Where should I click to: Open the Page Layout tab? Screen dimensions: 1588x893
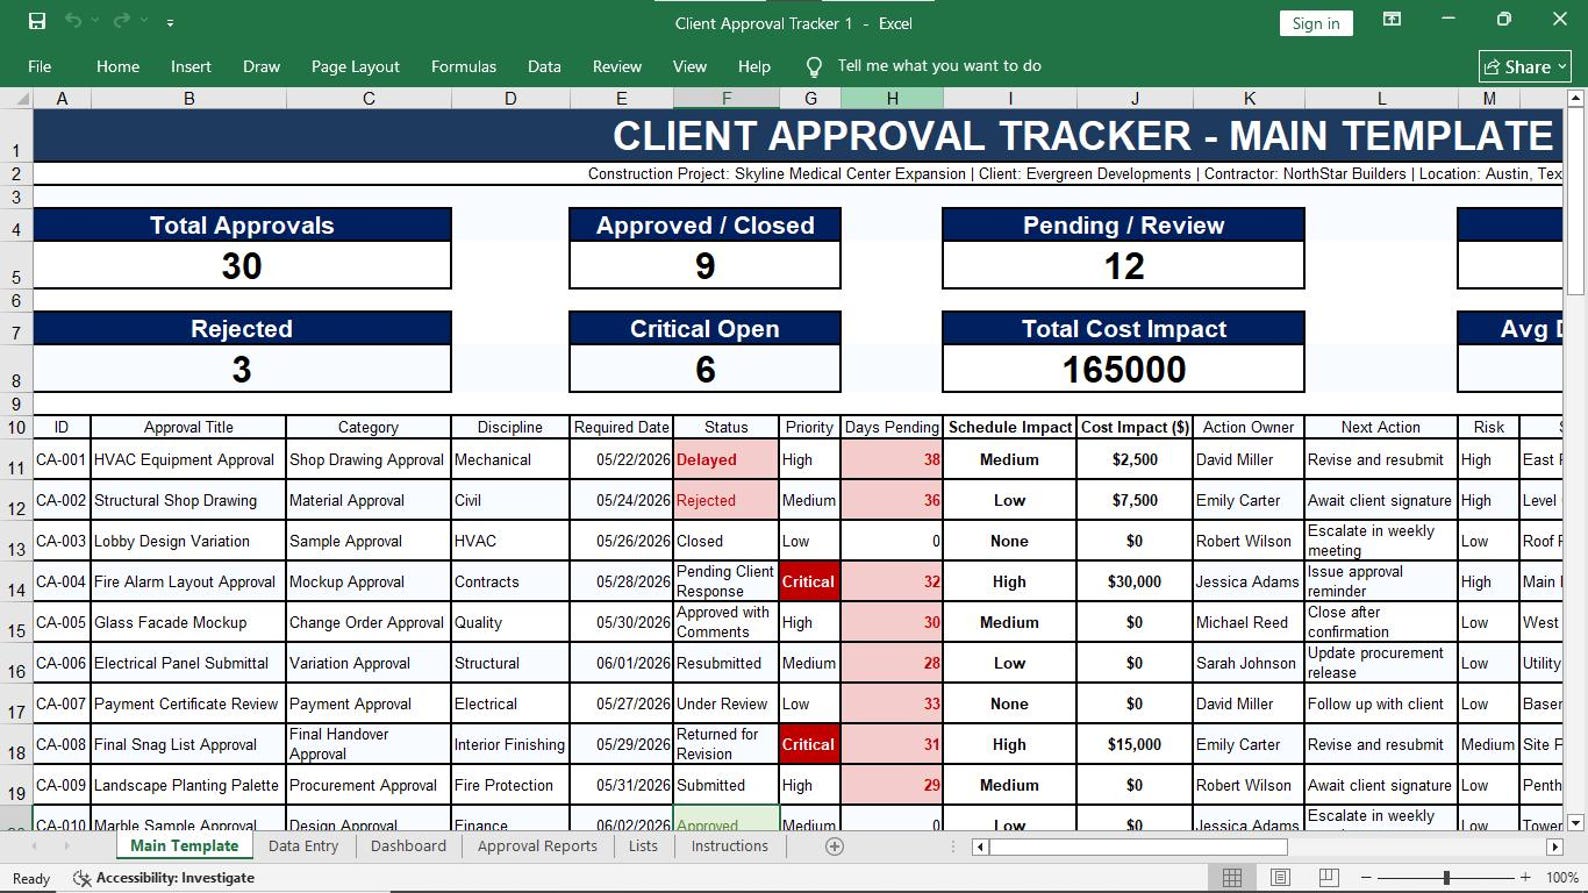[x=355, y=66]
